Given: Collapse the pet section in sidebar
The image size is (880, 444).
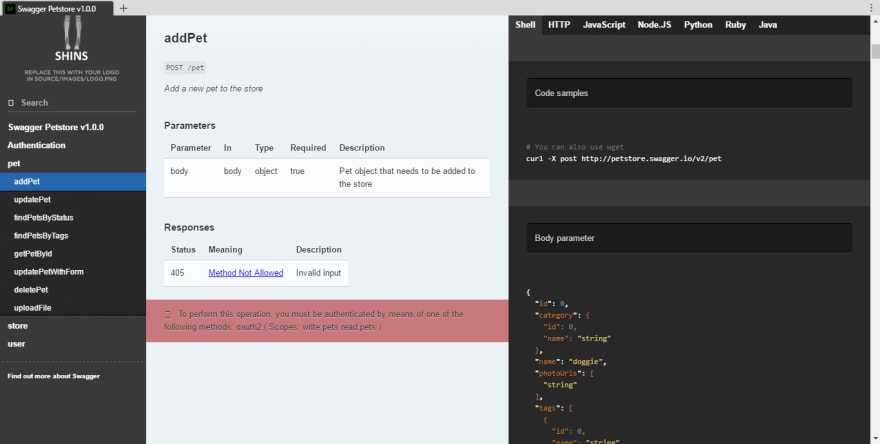Looking at the screenshot, I should tap(13, 163).
